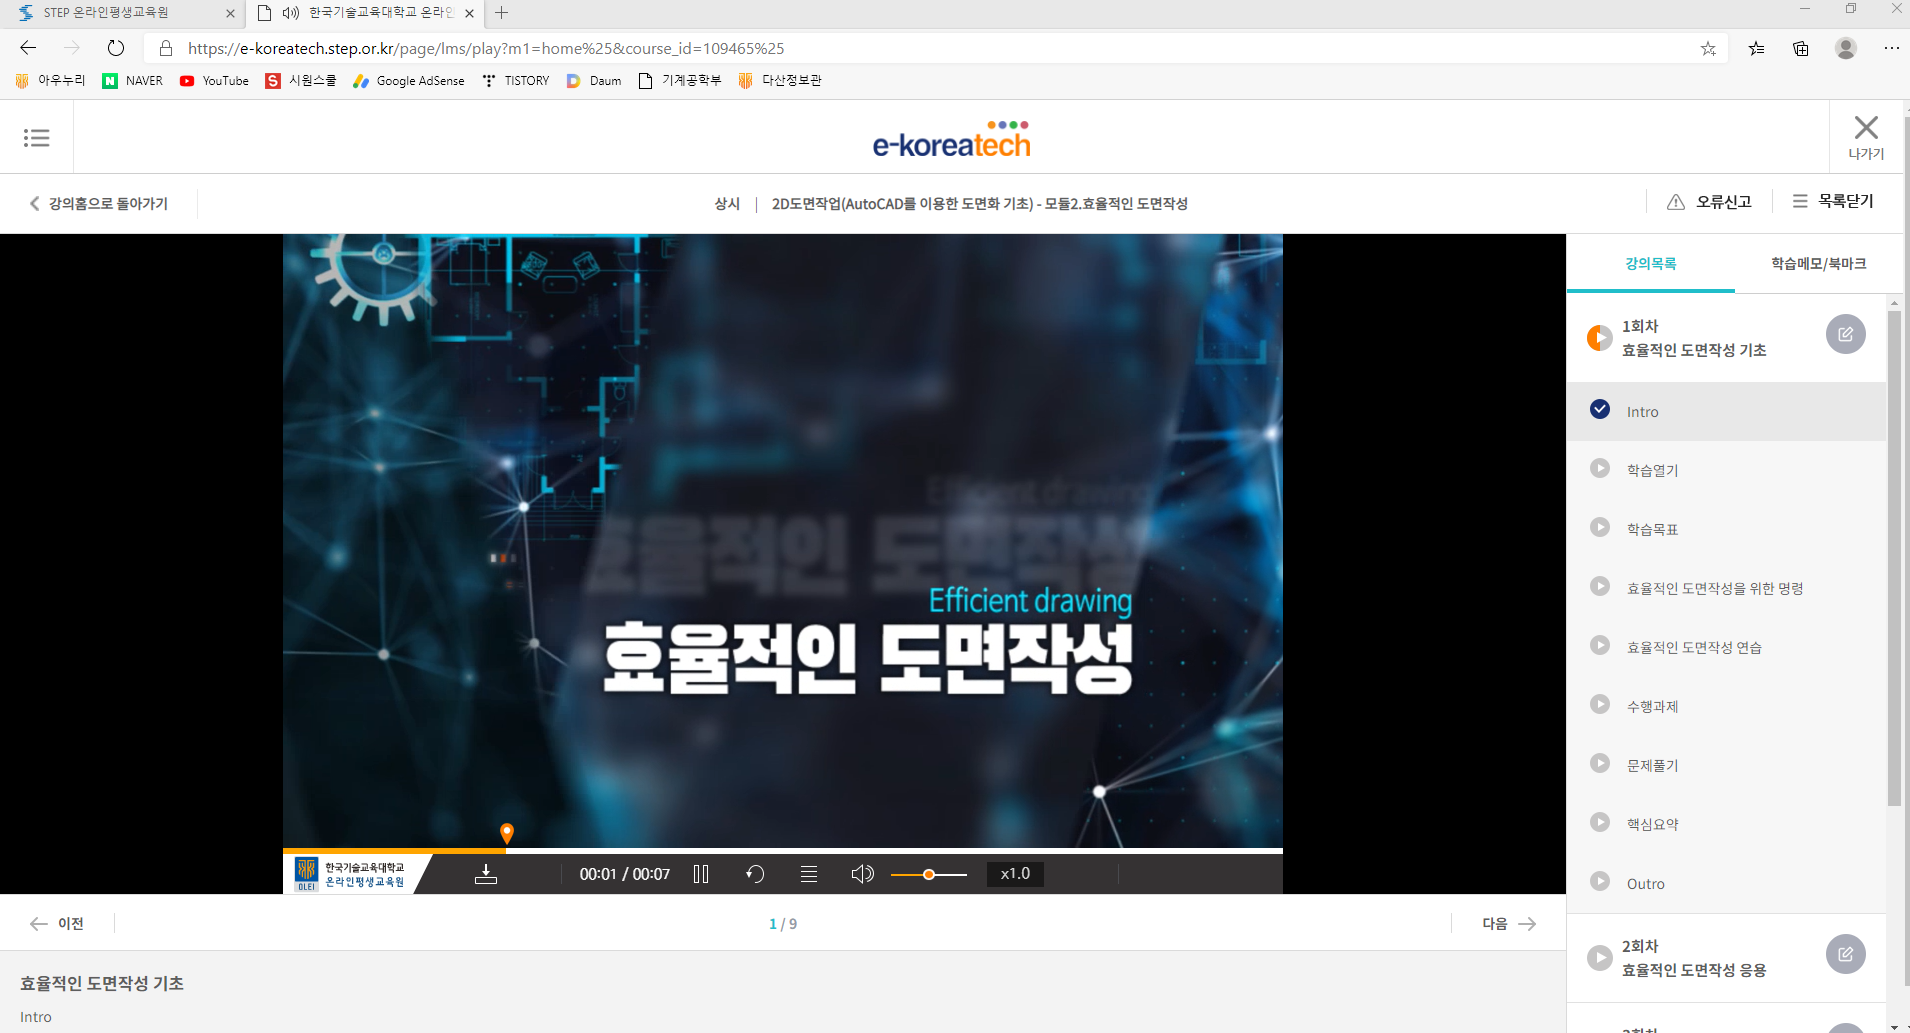Click play icon beside 수행과제
The width and height of the screenshot is (1910, 1033).
[x=1600, y=704]
